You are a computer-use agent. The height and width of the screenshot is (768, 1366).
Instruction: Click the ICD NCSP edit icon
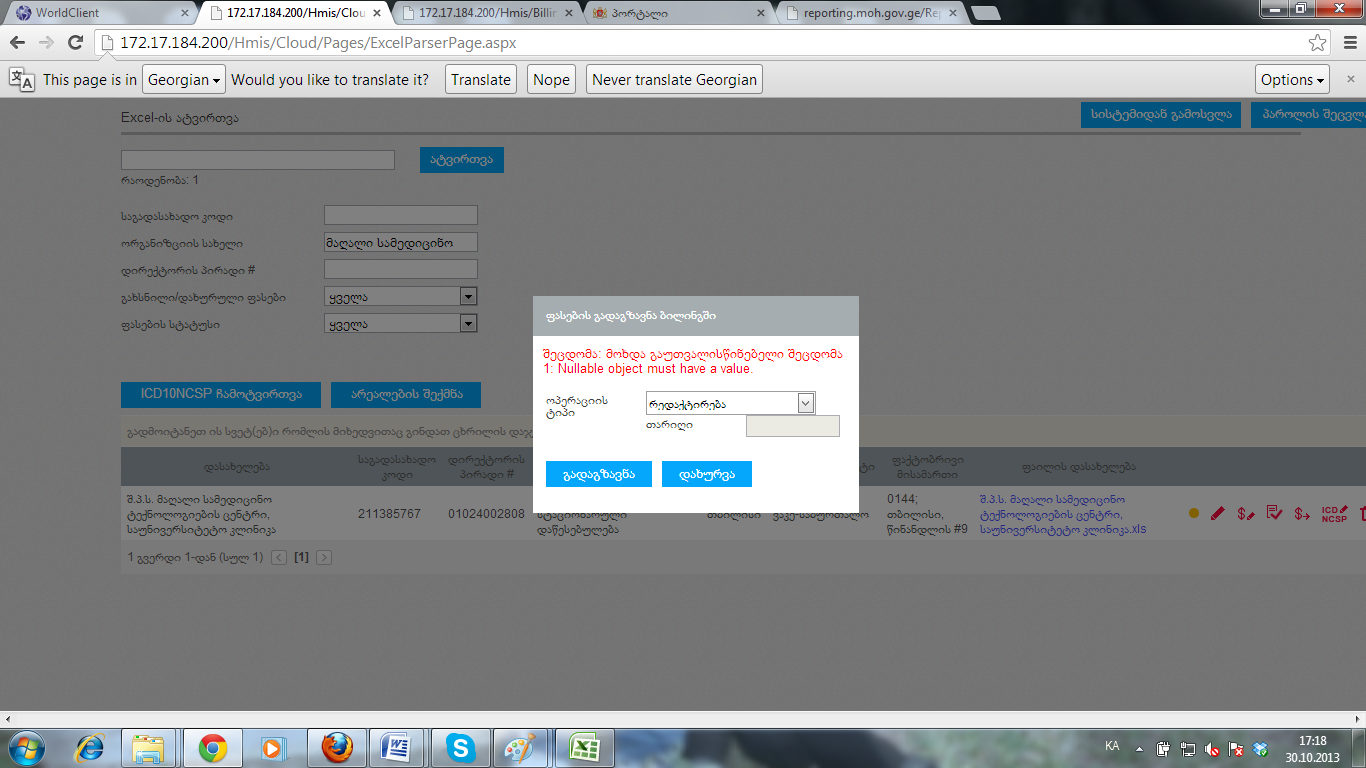point(1334,513)
